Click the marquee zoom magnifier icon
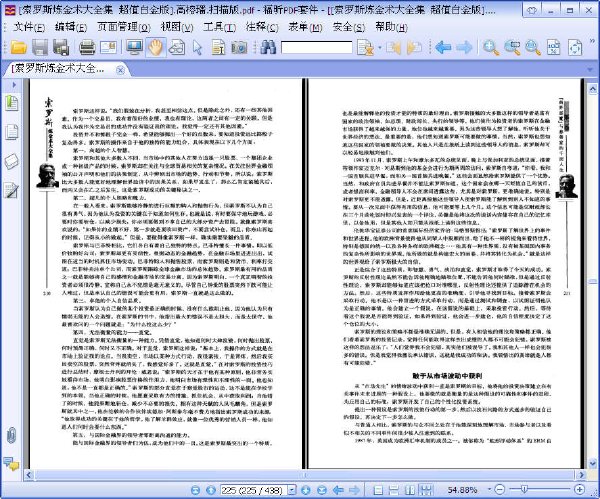The height and width of the screenshot is (499, 600). pos(512,48)
